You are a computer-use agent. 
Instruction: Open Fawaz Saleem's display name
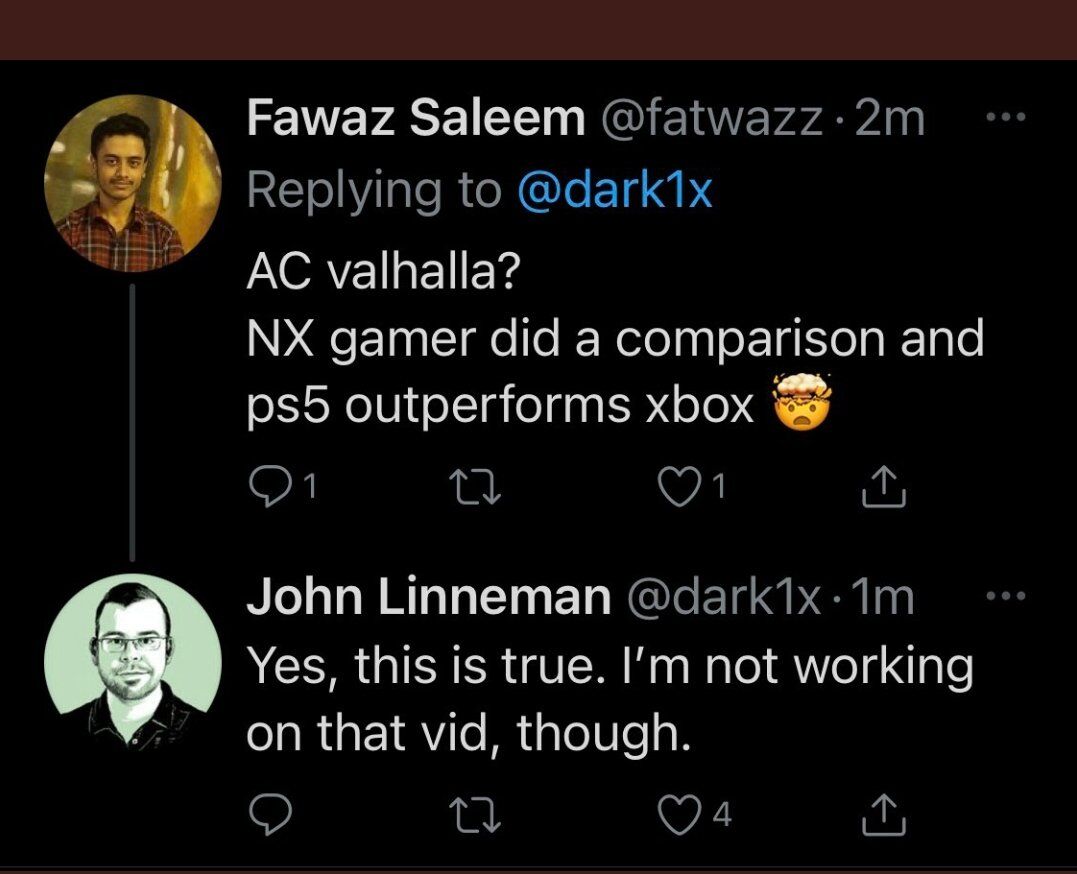pos(415,120)
